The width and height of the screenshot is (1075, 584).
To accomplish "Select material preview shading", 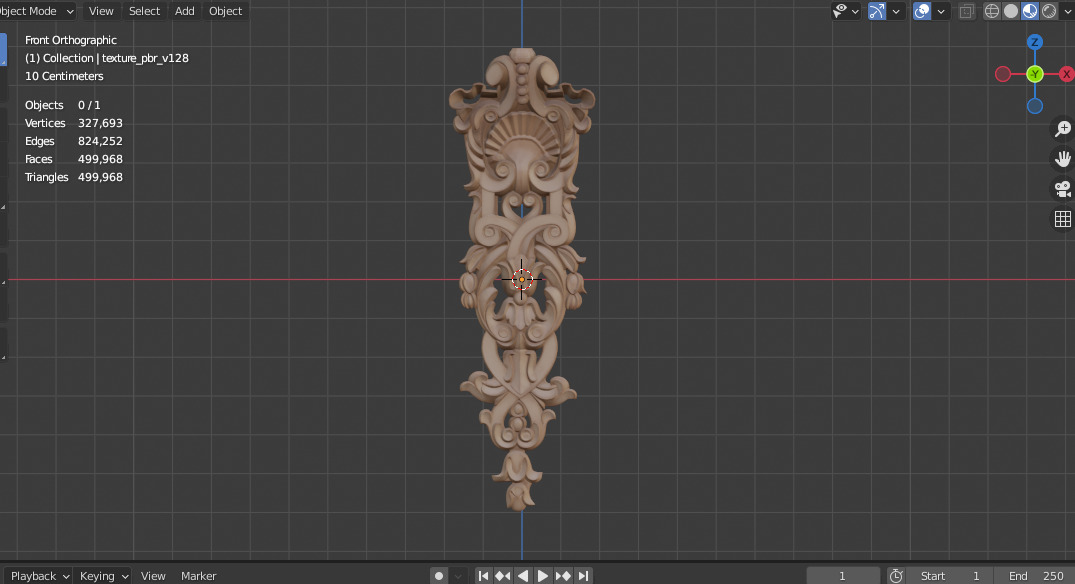I will 1030,11.
